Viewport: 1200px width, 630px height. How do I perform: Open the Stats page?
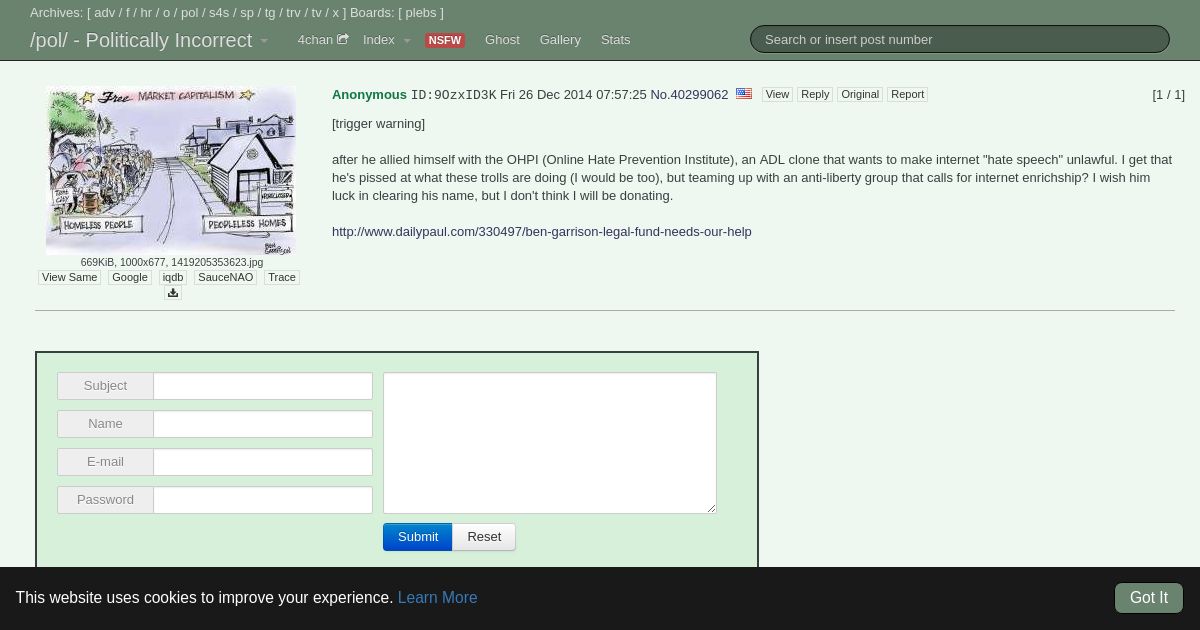coord(616,40)
